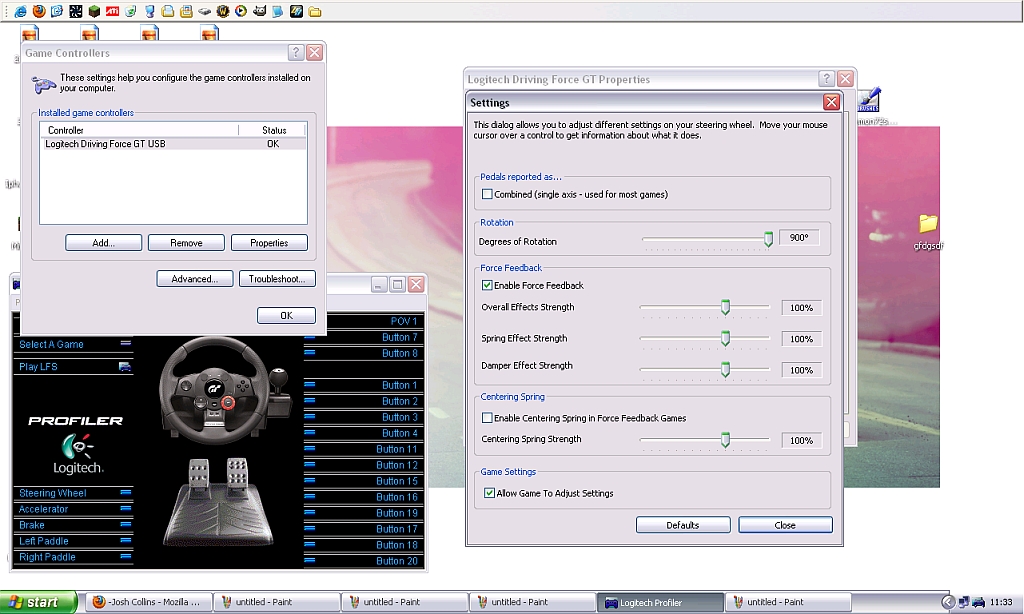
Task: Click the 900° rotation value field
Action: click(x=799, y=238)
